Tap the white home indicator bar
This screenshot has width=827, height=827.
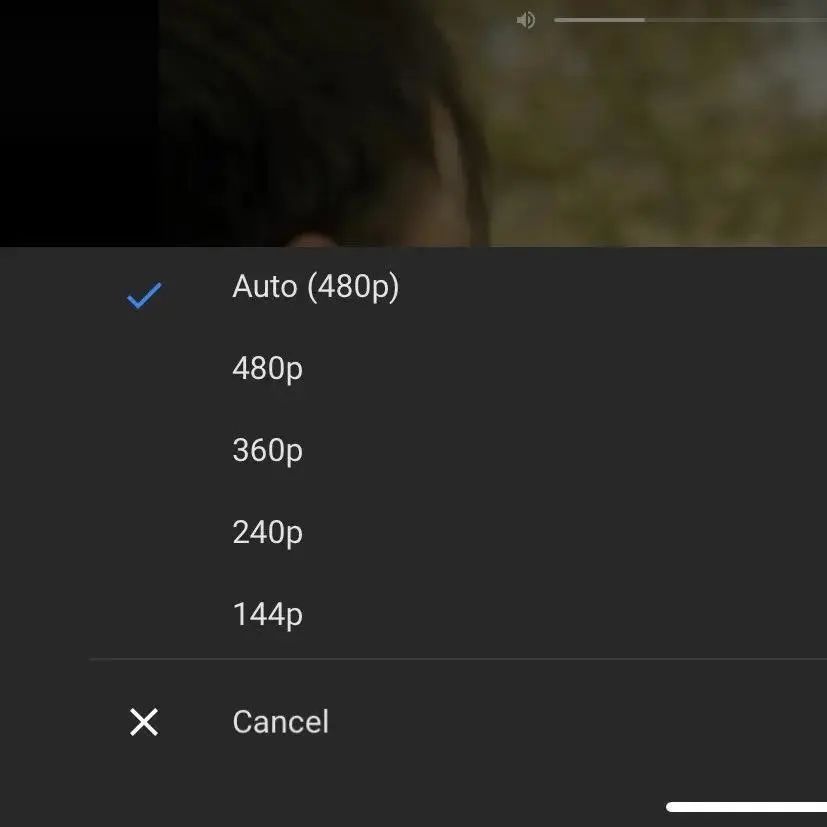[746, 806]
